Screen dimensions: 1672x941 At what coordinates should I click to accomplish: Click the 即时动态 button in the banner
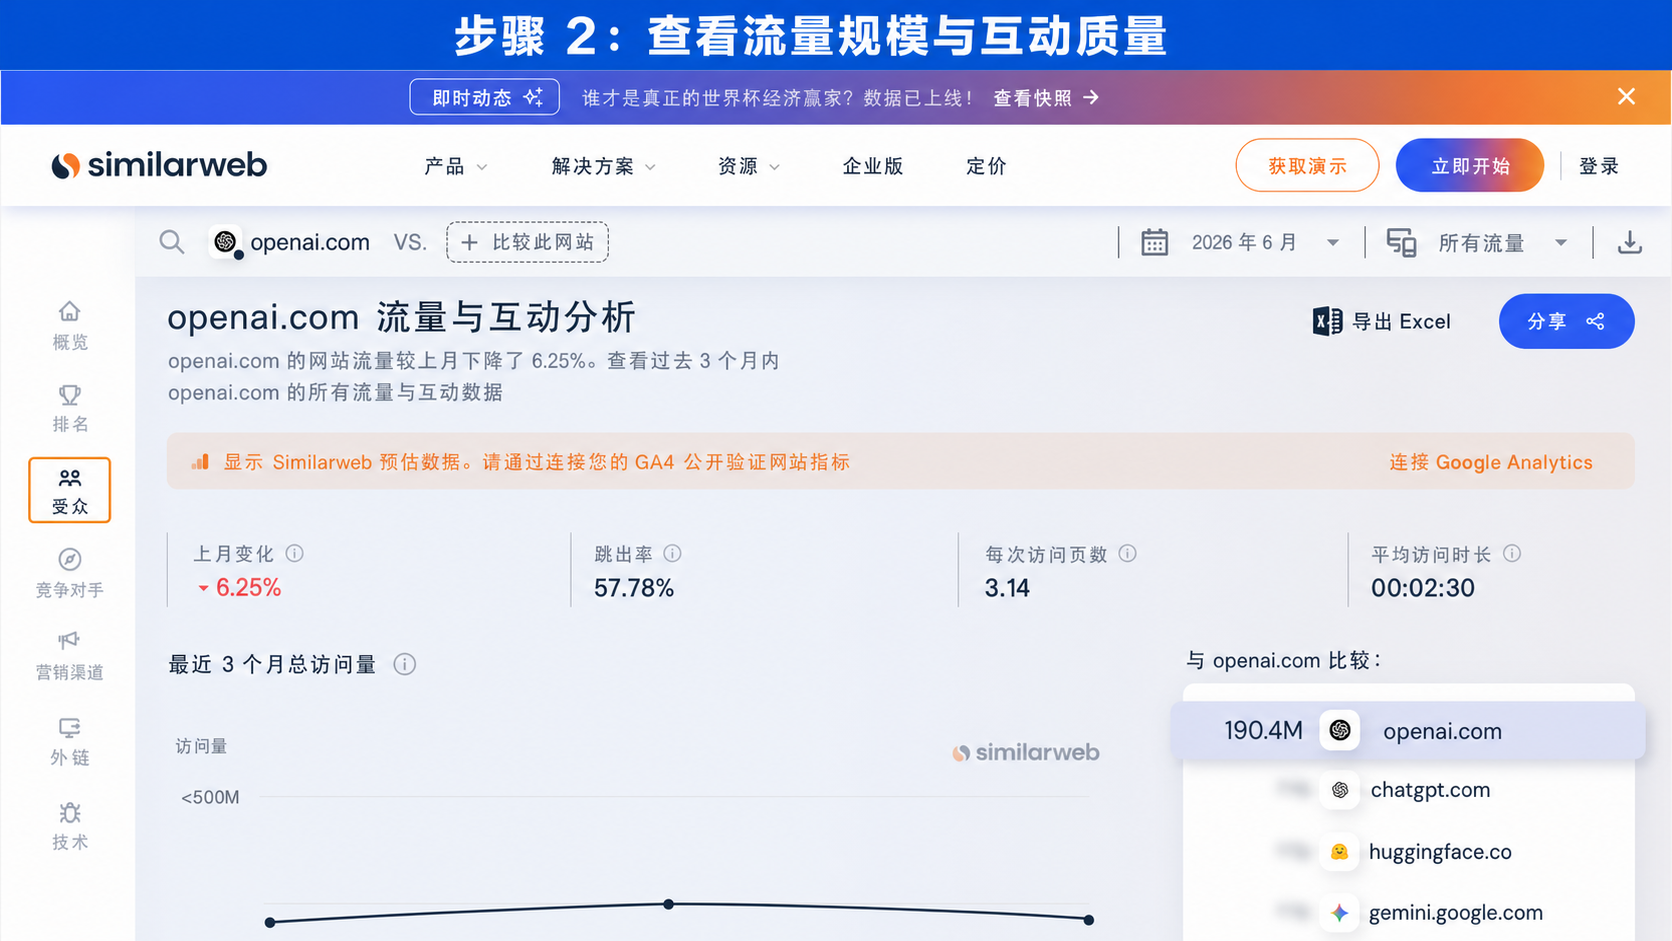pos(485,97)
